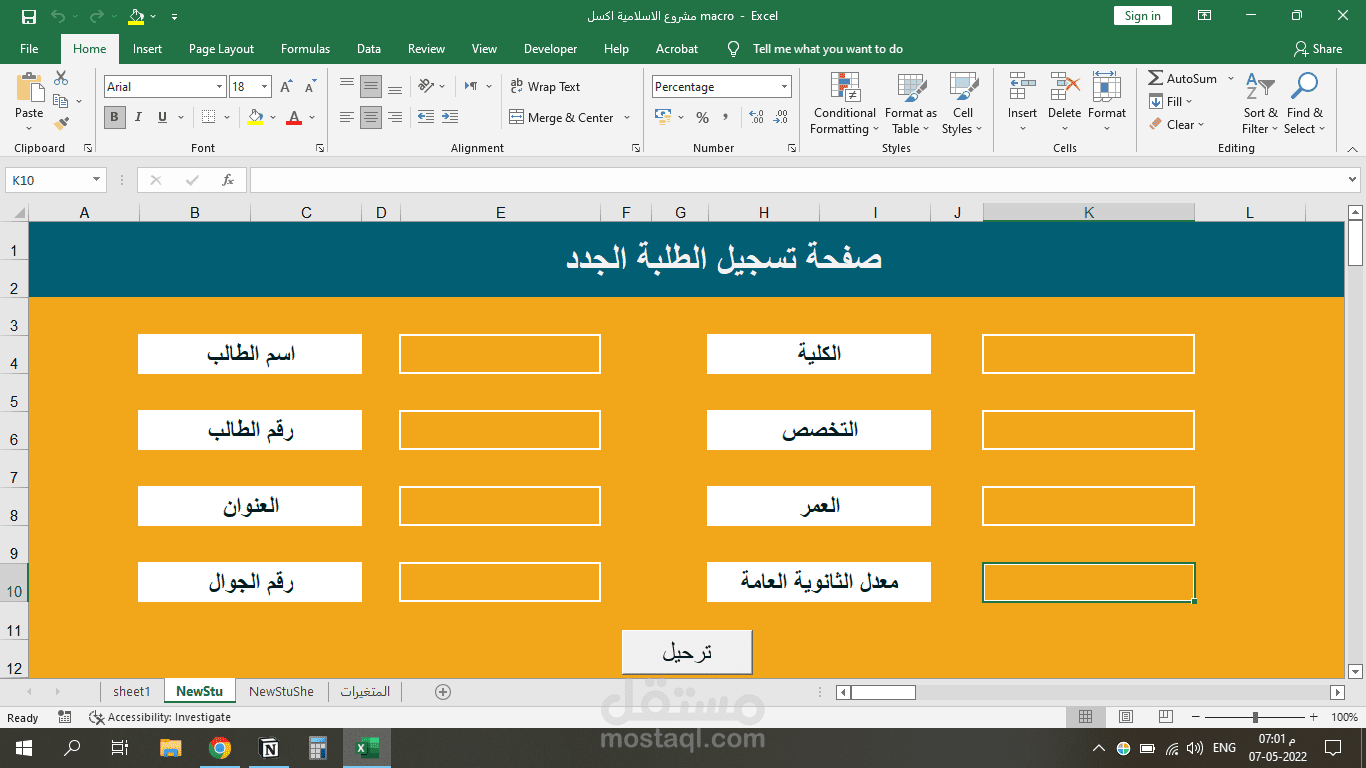Switch to Page Layout view icon
The height and width of the screenshot is (768, 1366).
tap(1125, 717)
